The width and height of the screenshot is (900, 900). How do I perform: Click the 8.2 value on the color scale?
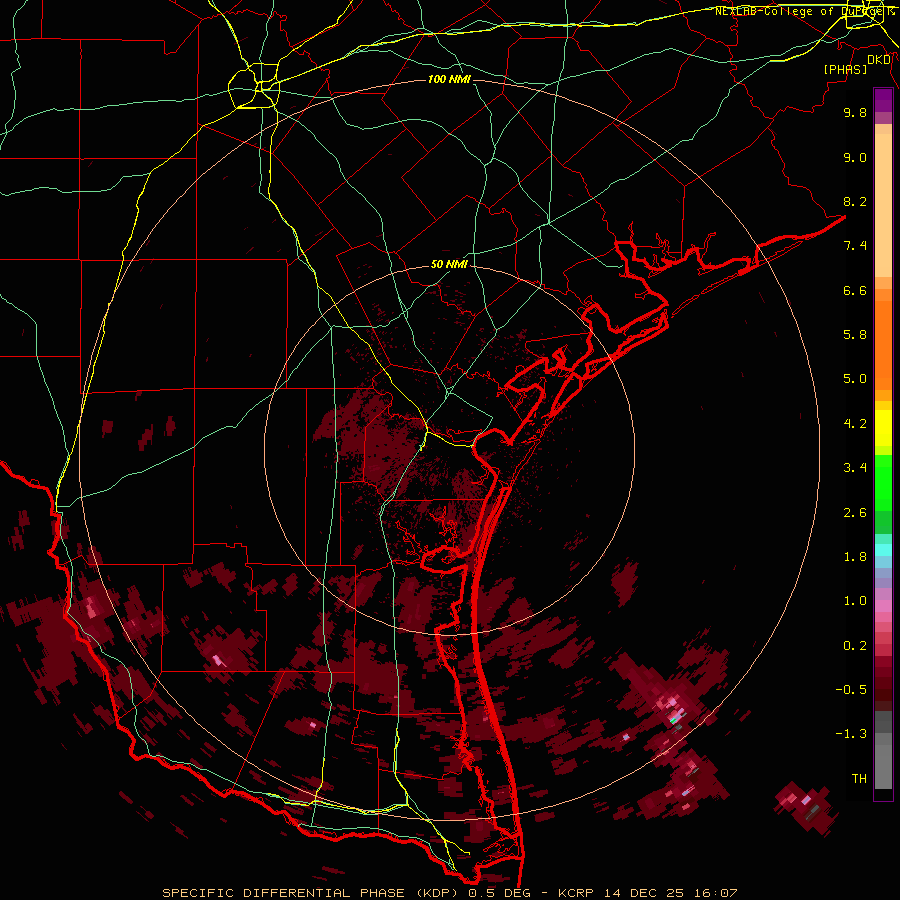(855, 201)
